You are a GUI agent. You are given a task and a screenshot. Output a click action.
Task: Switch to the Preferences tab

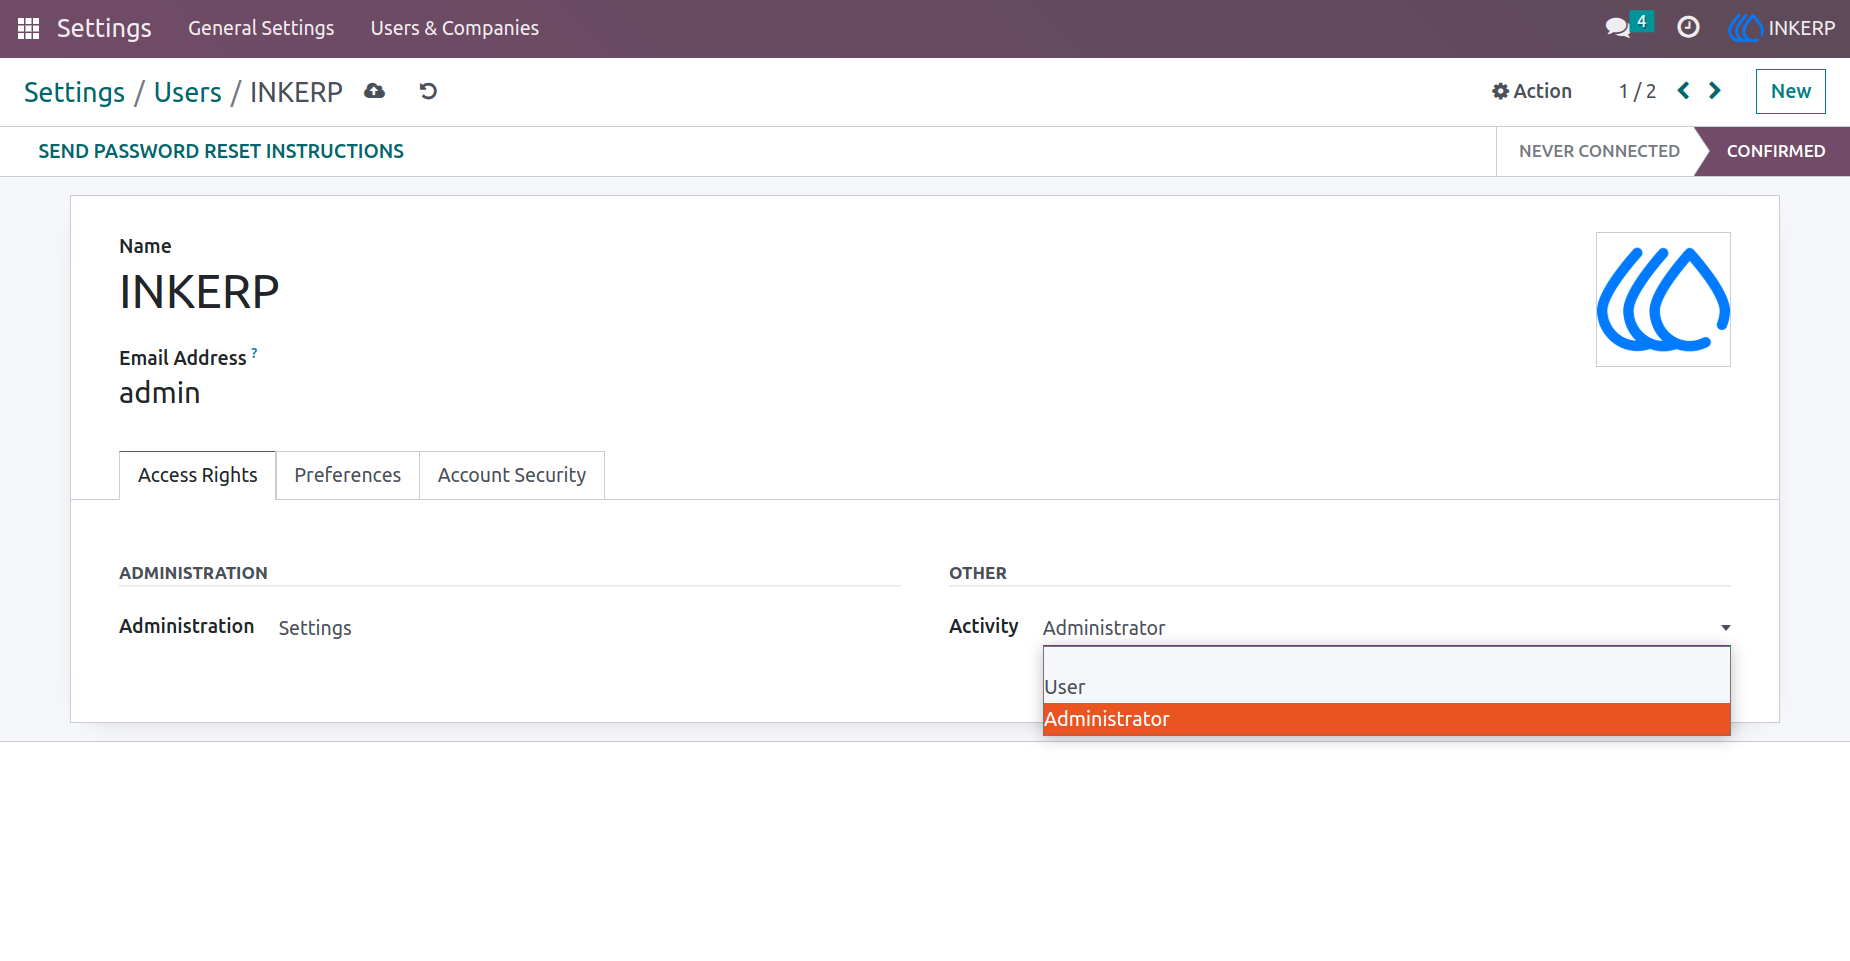[x=347, y=475]
